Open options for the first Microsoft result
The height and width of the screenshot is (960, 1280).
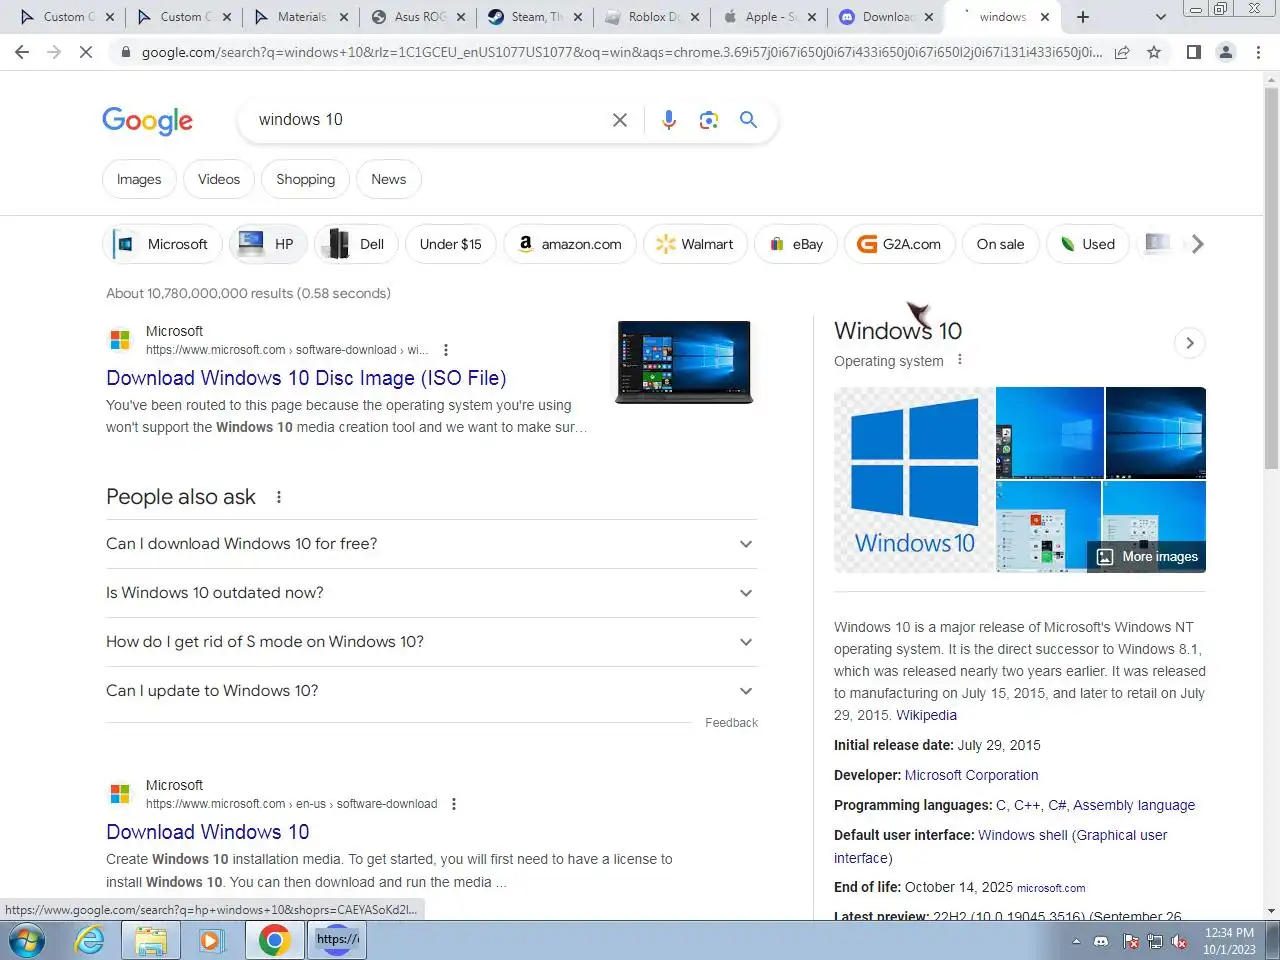(446, 350)
